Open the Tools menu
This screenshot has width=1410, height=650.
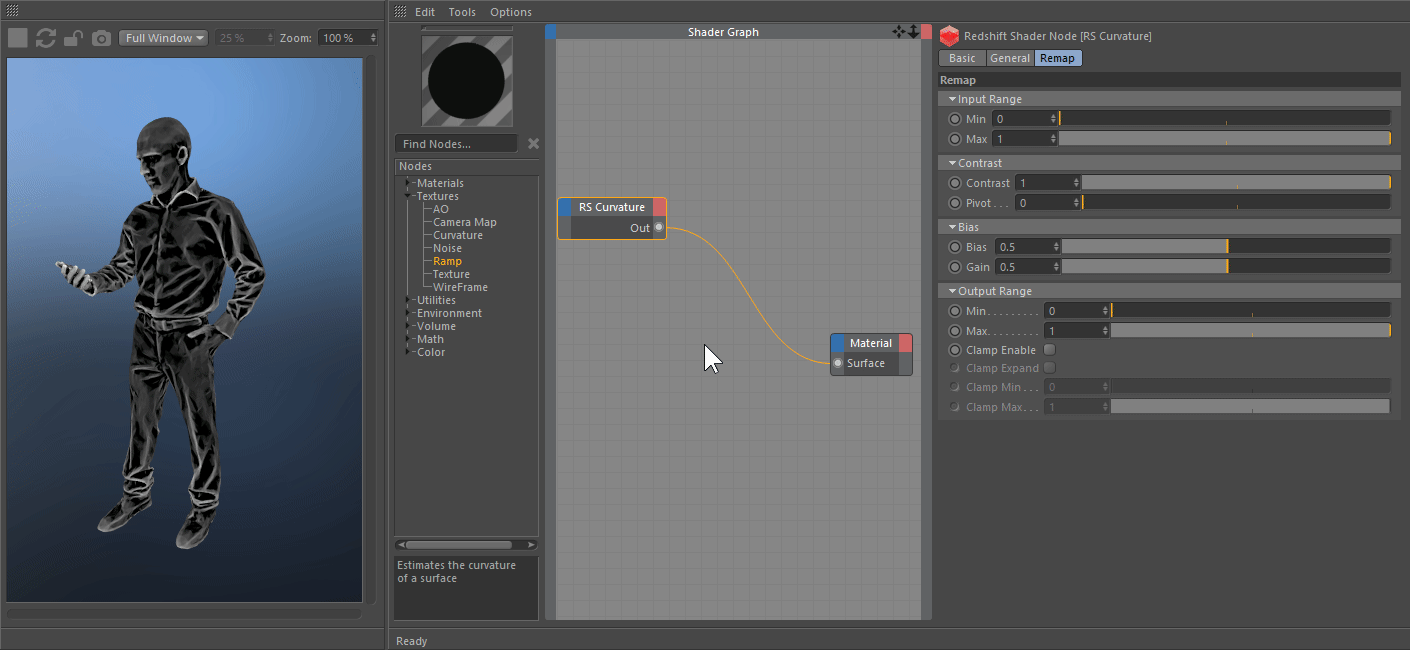(x=462, y=12)
